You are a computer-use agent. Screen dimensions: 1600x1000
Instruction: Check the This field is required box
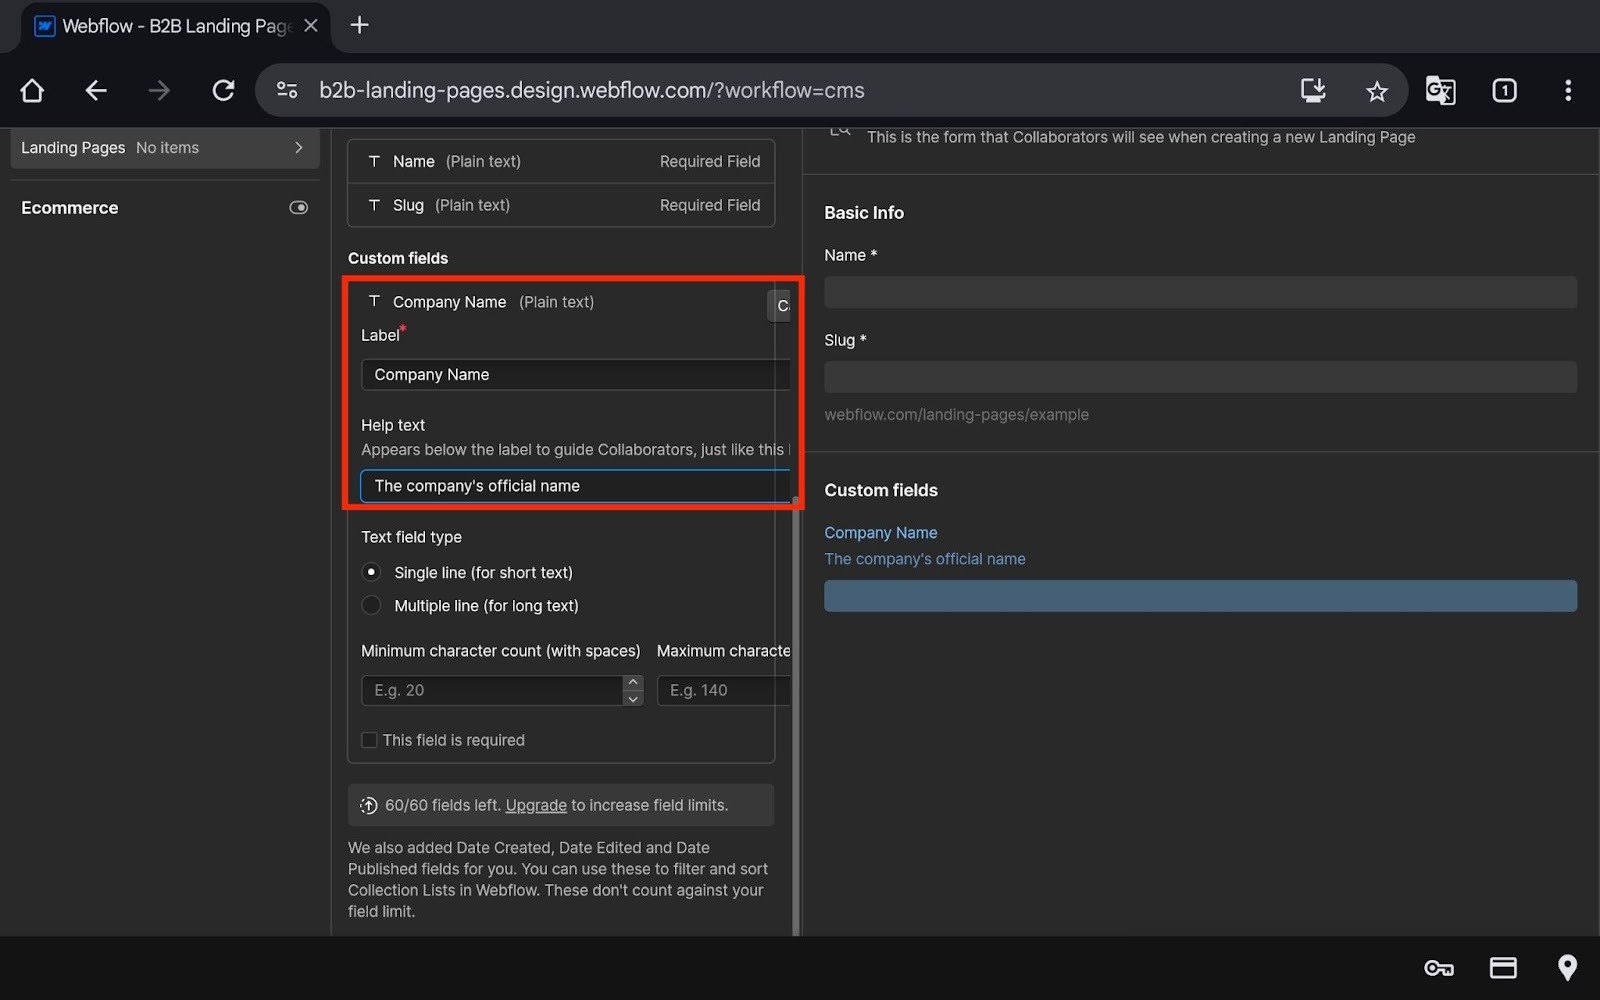click(x=369, y=741)
